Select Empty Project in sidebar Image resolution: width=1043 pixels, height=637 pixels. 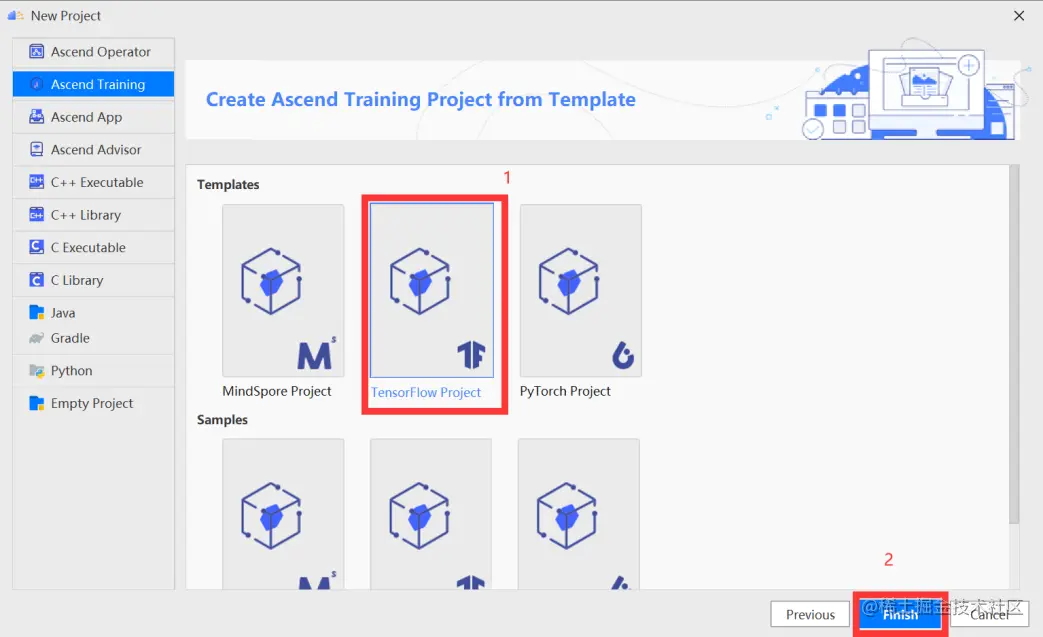(93, 403)
